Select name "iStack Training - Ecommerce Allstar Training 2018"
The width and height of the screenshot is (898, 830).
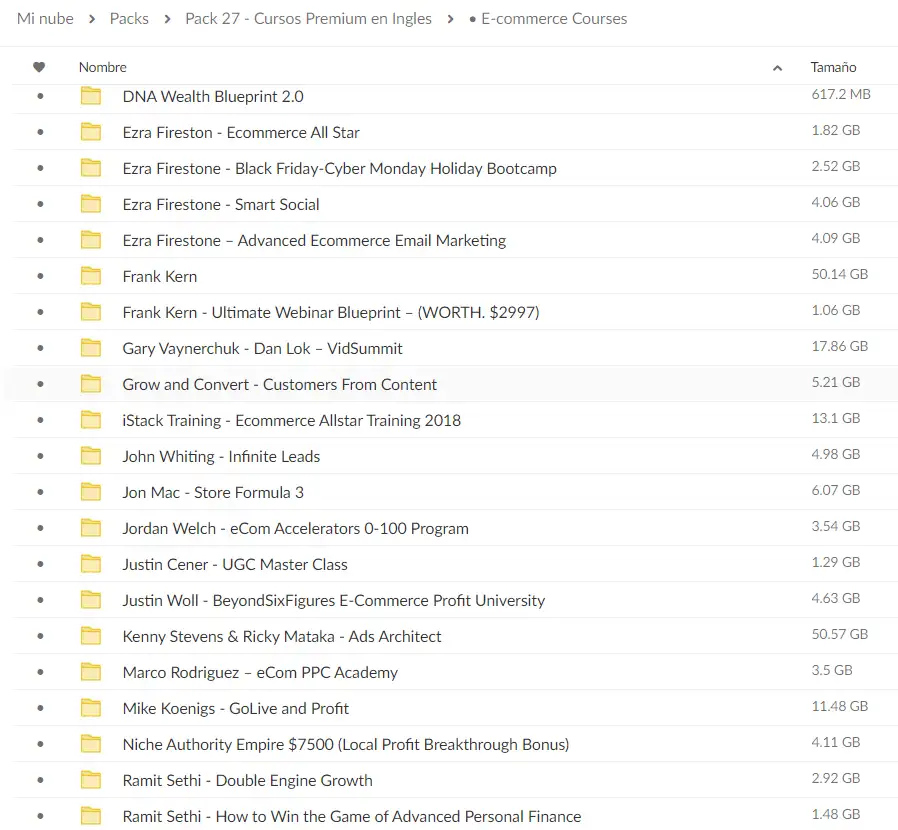tap(292, 420)
